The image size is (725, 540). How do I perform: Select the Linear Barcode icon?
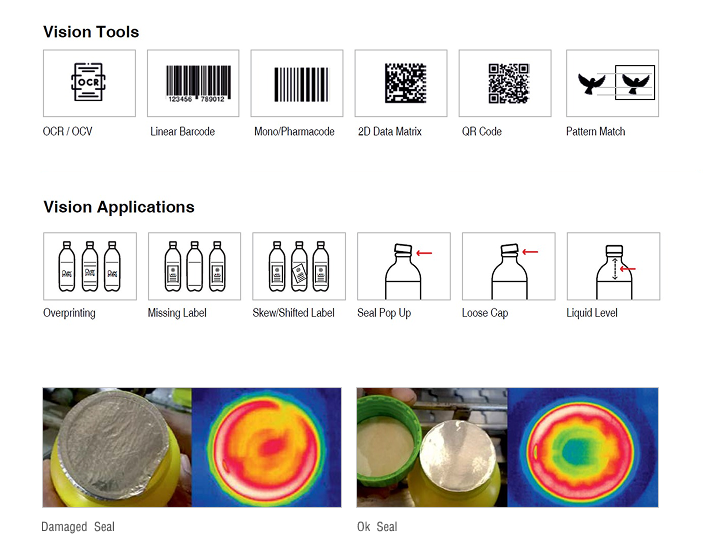193,83
